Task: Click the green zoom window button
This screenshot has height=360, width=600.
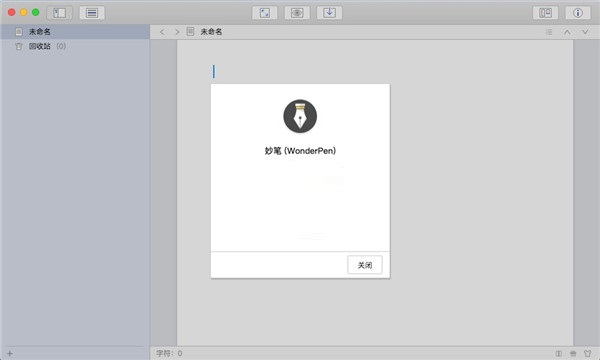Action: point(36,12)
